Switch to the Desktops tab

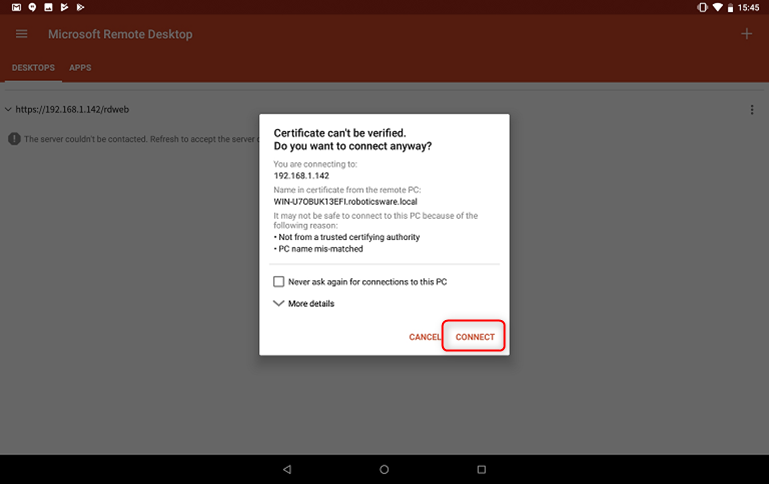point(33,68)
